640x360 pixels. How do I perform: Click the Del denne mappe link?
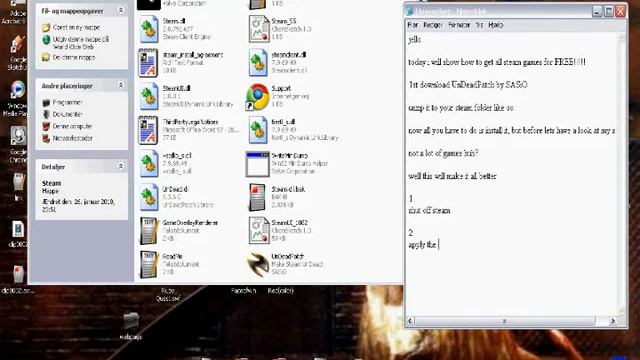(x=74, y=58)
